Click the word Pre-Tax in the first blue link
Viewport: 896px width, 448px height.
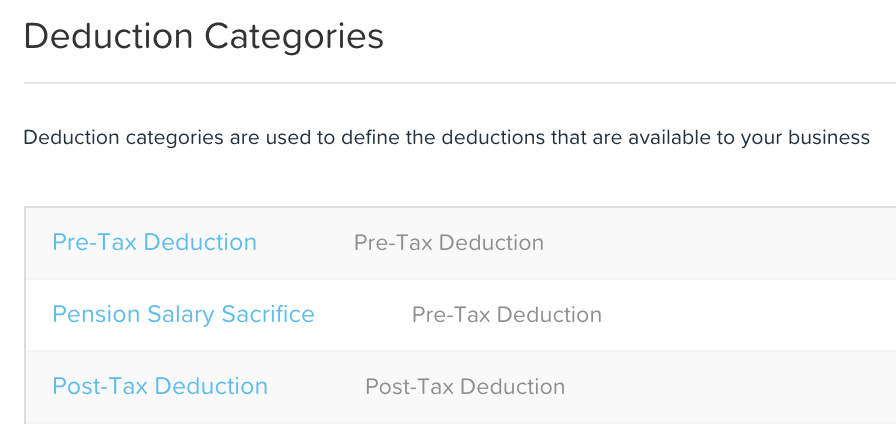point(95,242)
